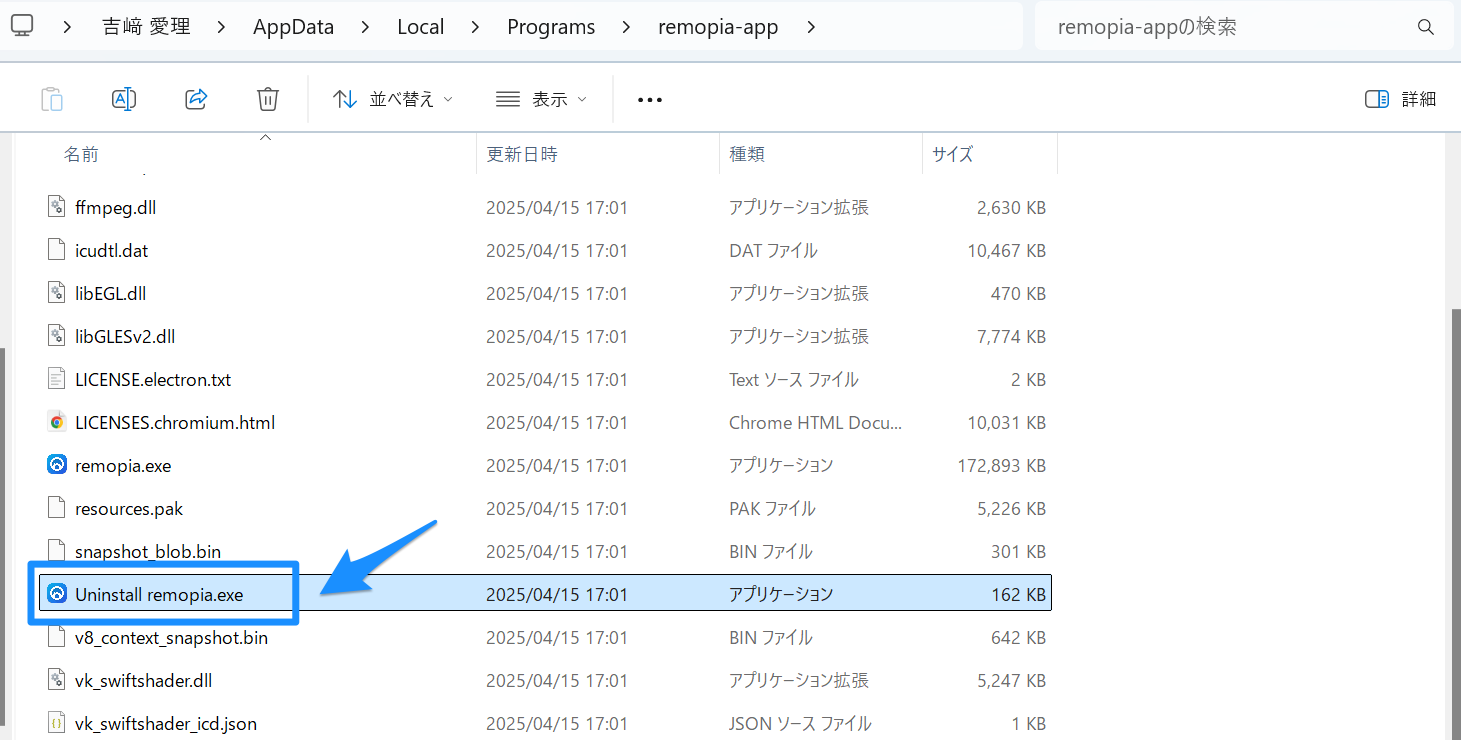Sort by the 名前 column header
The image size is (1461, 740).
click(x=81, y=154)
